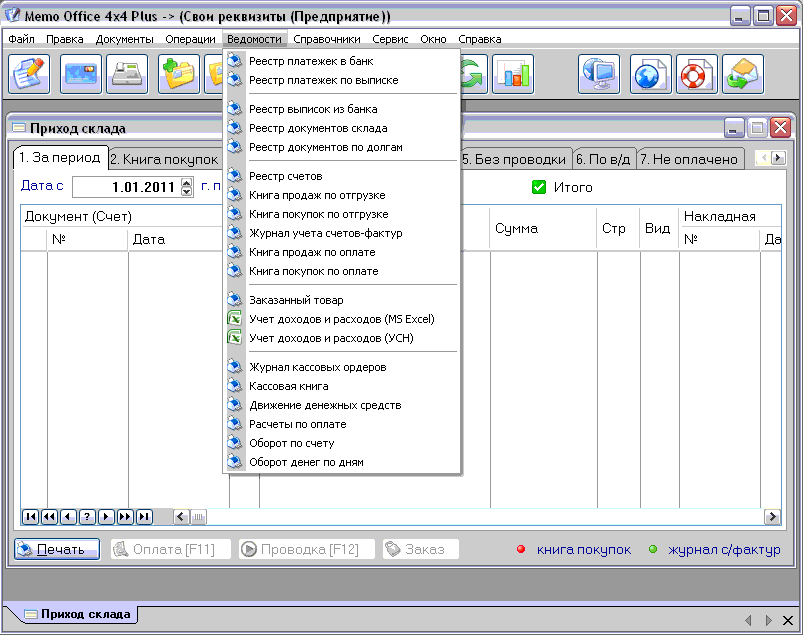Screen dimensions: 803x635
Task: Click the lifebuoy help toolbar icon
Action: tap(697, 74)
